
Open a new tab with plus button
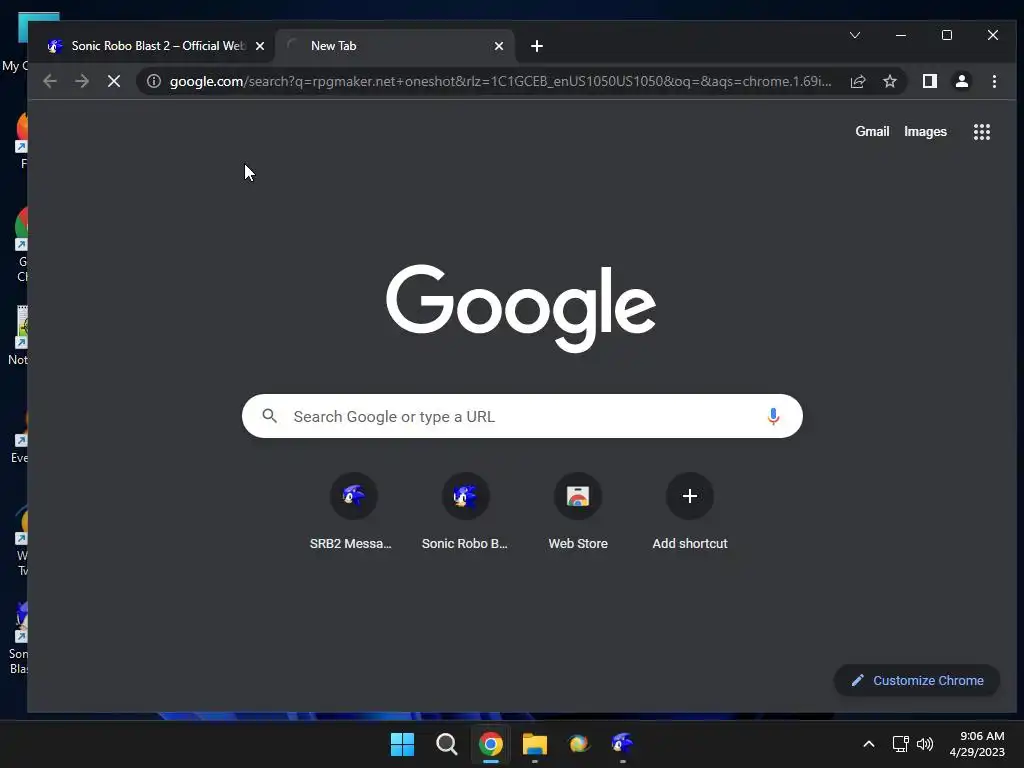[x=537, y=46]
